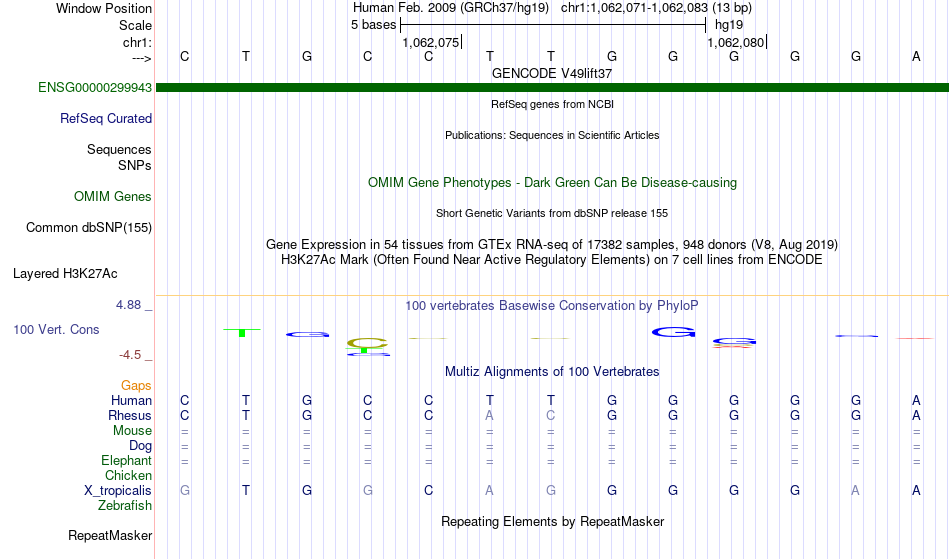Viewport: 950px width, 559px height.
Task: Click the sequence direction arrow --->
Action: pos(142,58)
